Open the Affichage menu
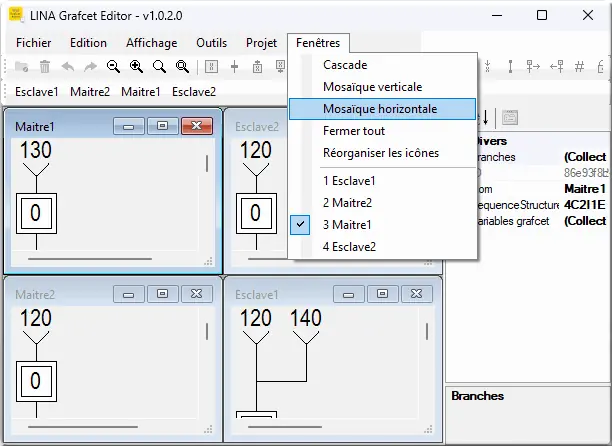The height and width of the screenshot is (446, 612). pyautogui.click(x=151, y=43)
